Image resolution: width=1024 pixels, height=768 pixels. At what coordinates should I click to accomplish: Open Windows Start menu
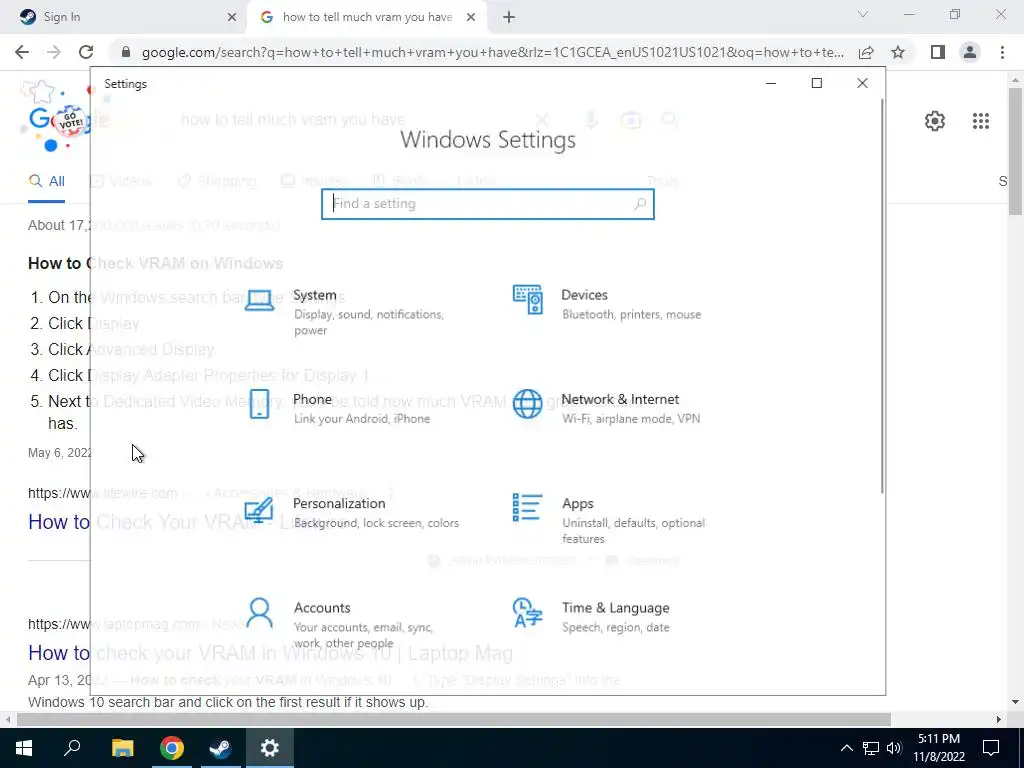click(24, 748)
